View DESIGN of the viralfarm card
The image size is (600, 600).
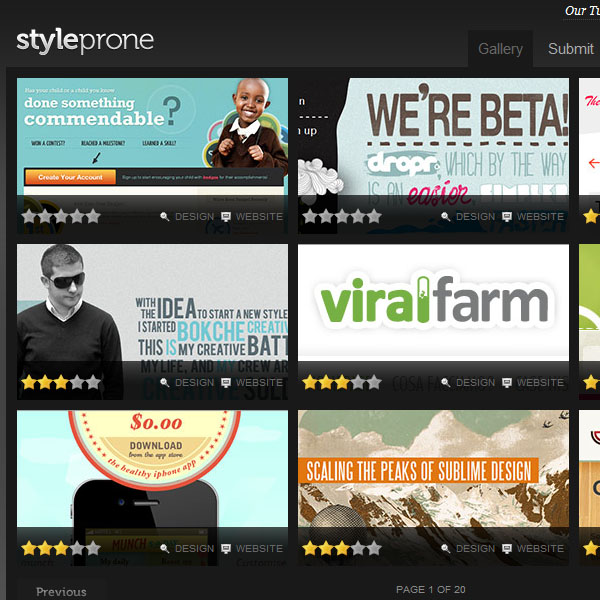(475, 382)
